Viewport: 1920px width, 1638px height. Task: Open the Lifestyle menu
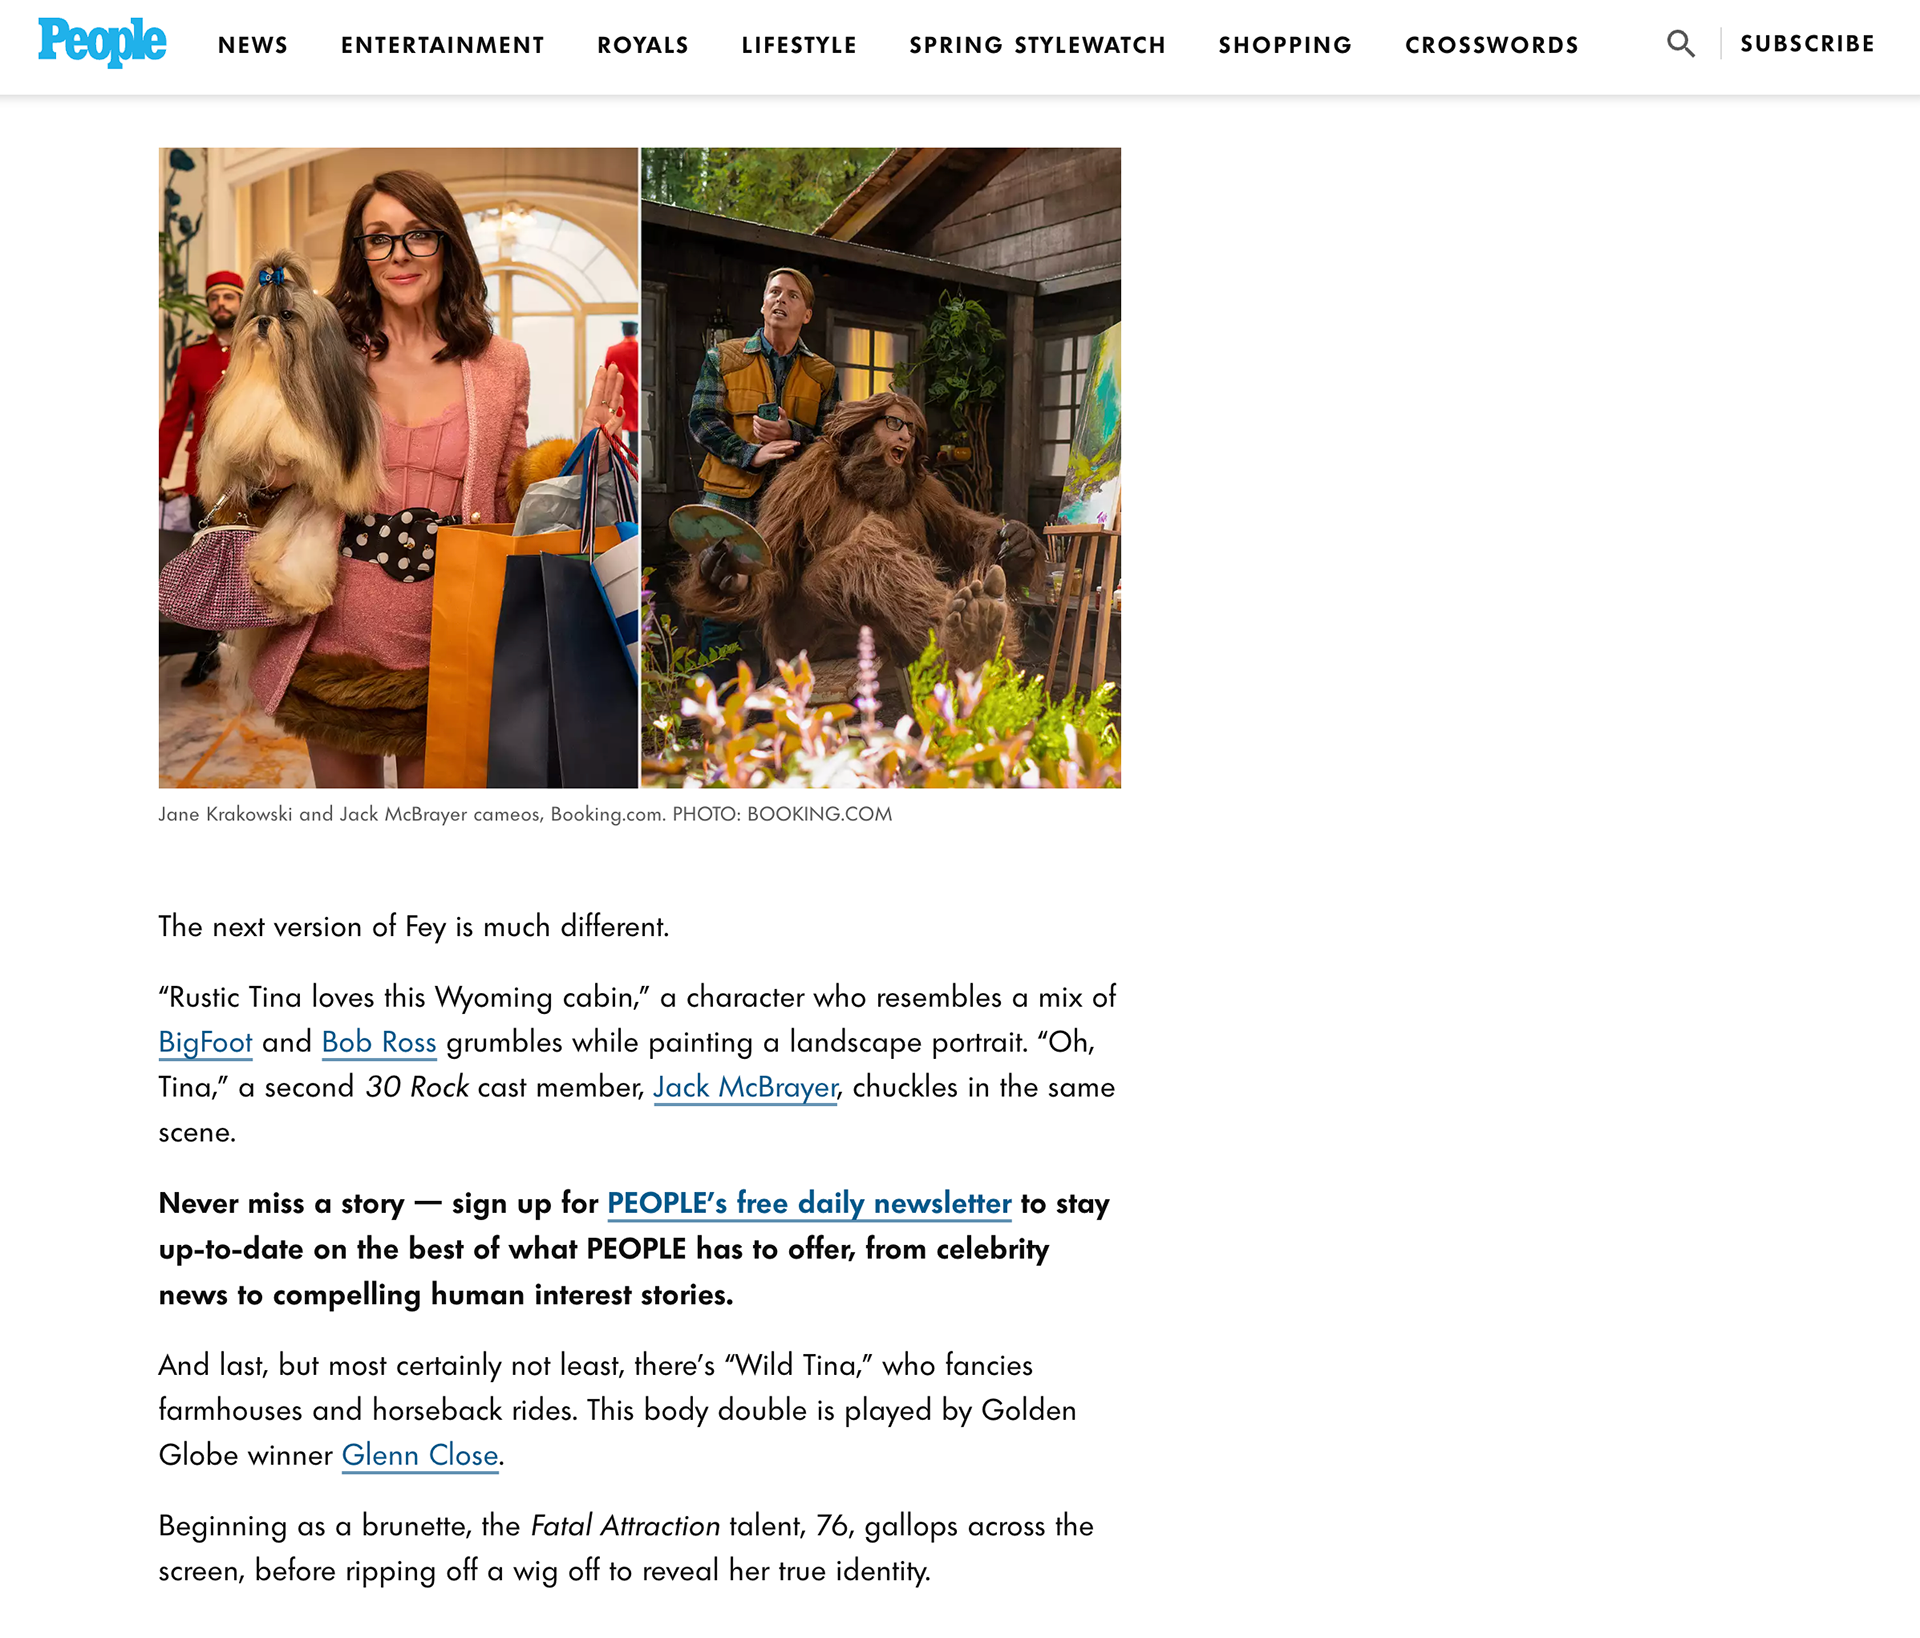tap(799, 45)
